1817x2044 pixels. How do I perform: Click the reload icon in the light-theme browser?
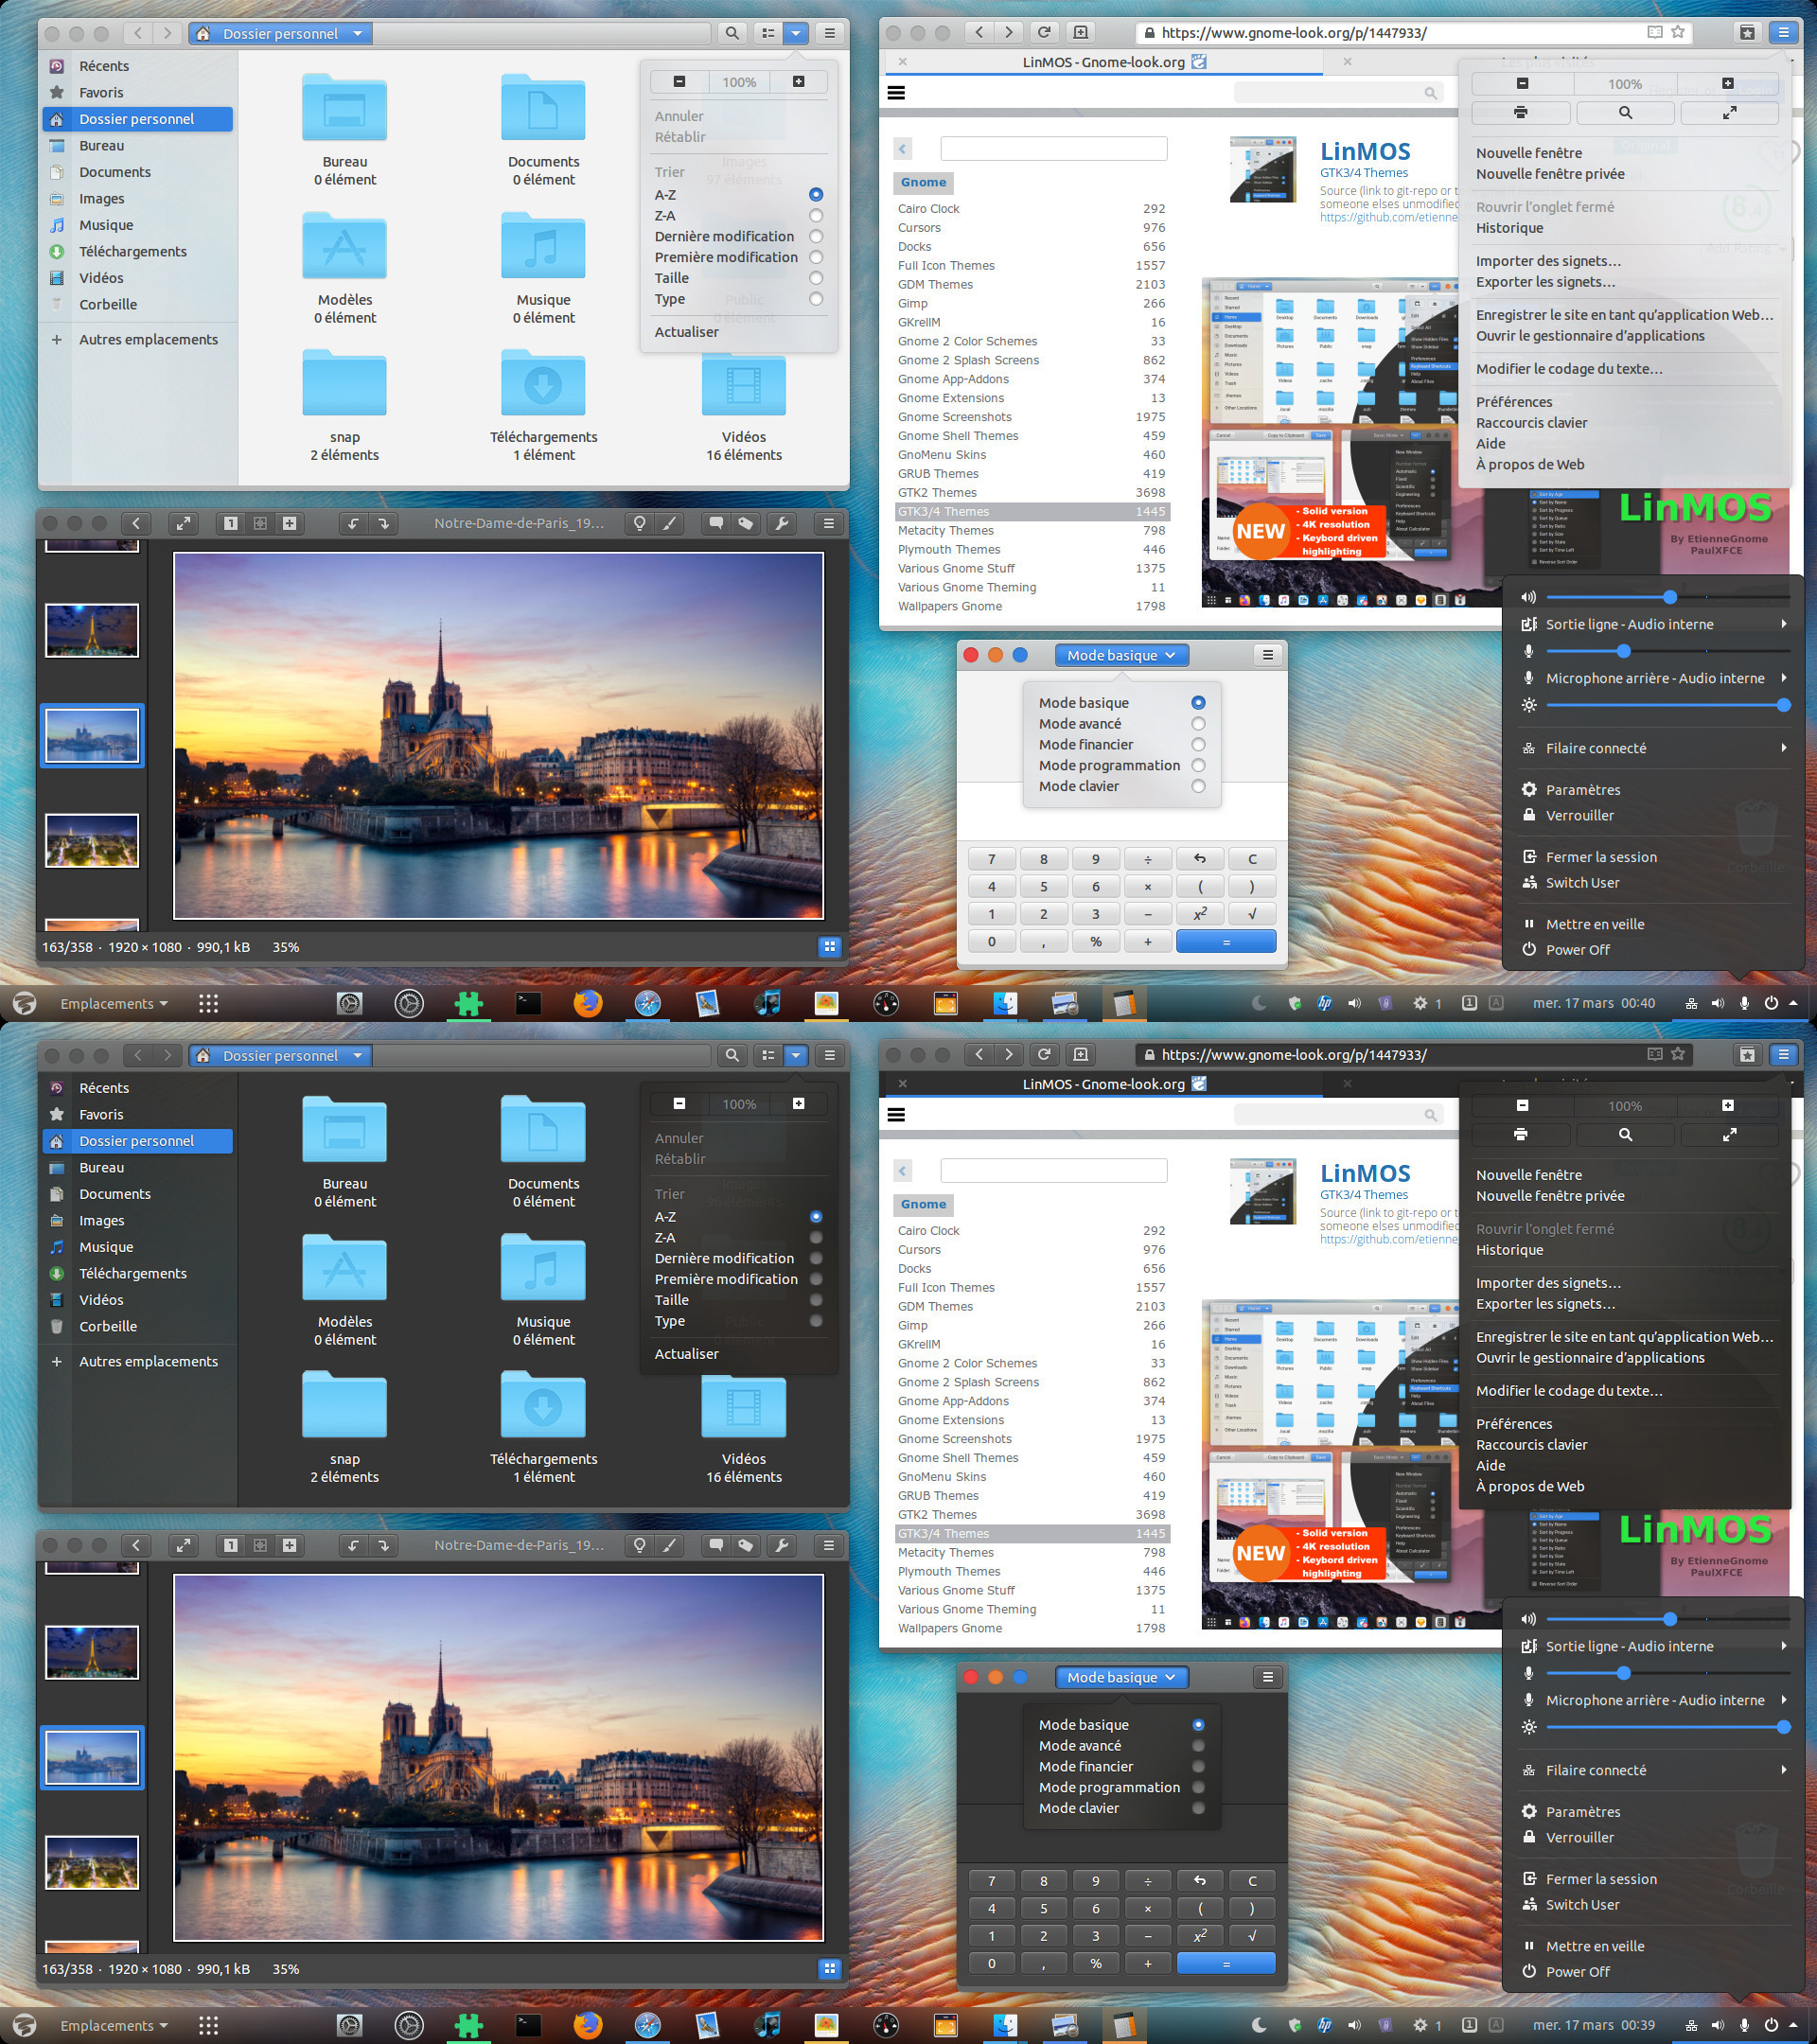point(1044,32)
